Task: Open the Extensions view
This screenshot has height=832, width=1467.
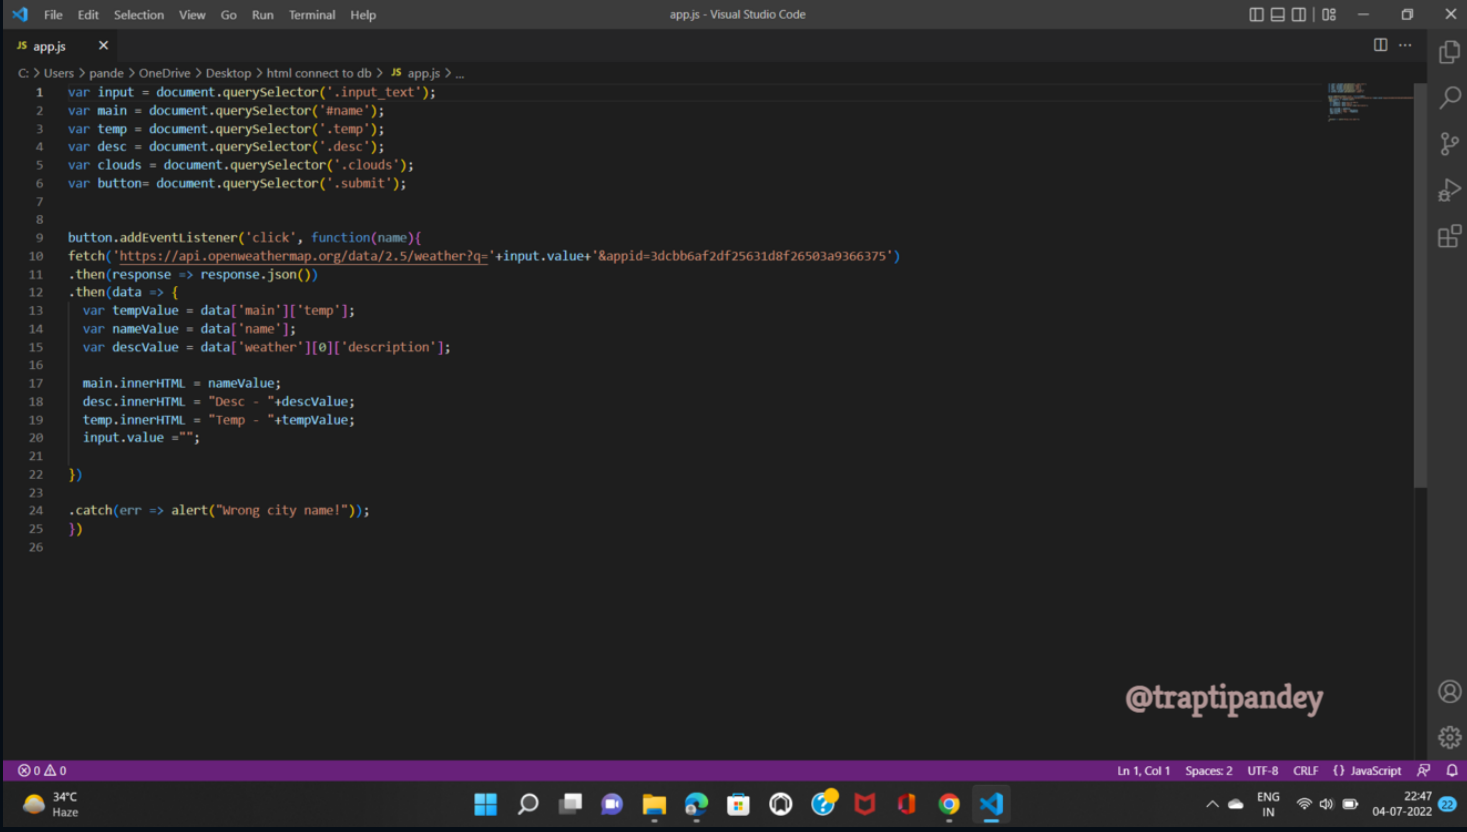Action: click(x=1449, y=236)
